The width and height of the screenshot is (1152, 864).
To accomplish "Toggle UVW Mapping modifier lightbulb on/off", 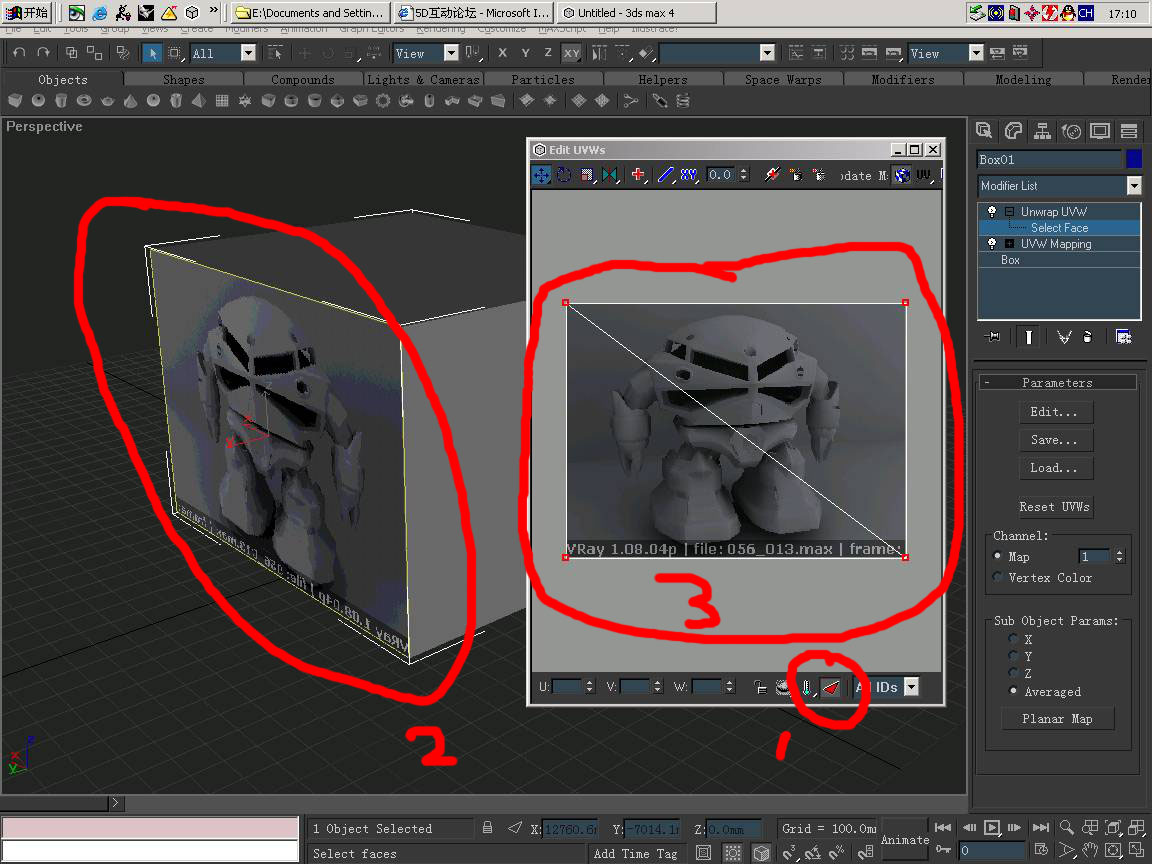I will point(992,243).
